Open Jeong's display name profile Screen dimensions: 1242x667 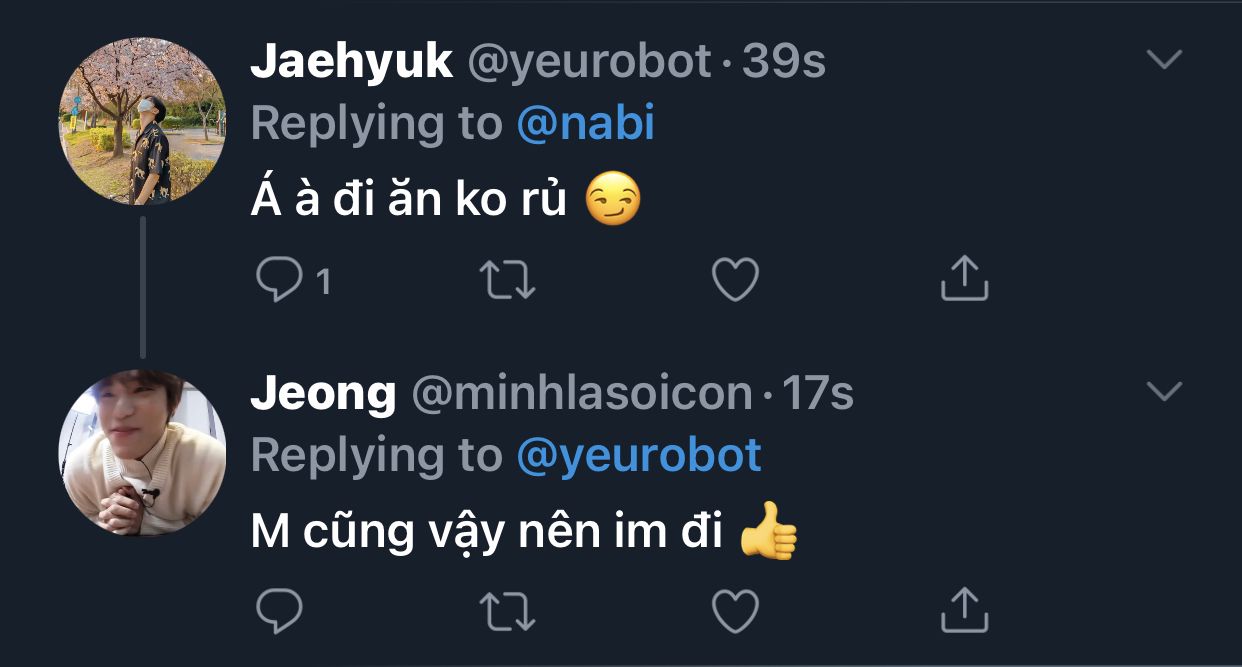click(323, 394)
